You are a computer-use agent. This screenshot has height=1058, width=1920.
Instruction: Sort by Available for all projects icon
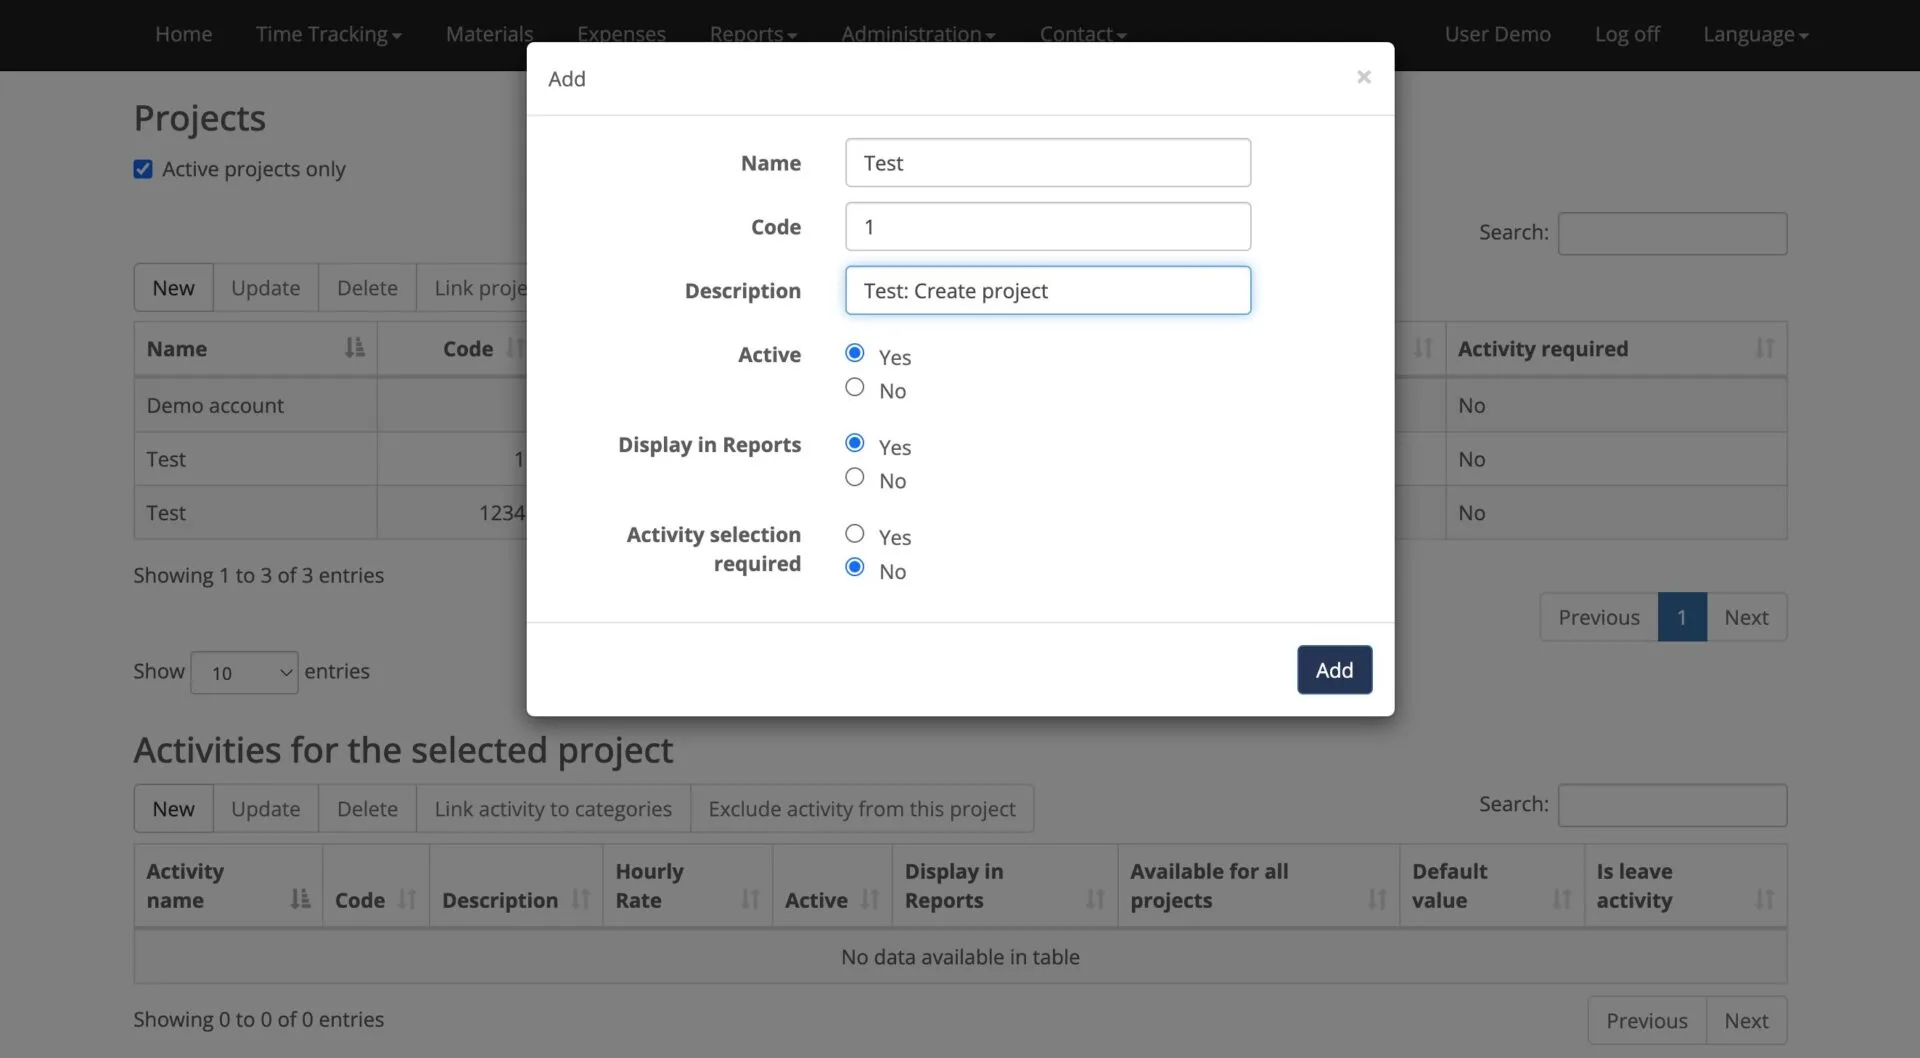coord(1376,899)
